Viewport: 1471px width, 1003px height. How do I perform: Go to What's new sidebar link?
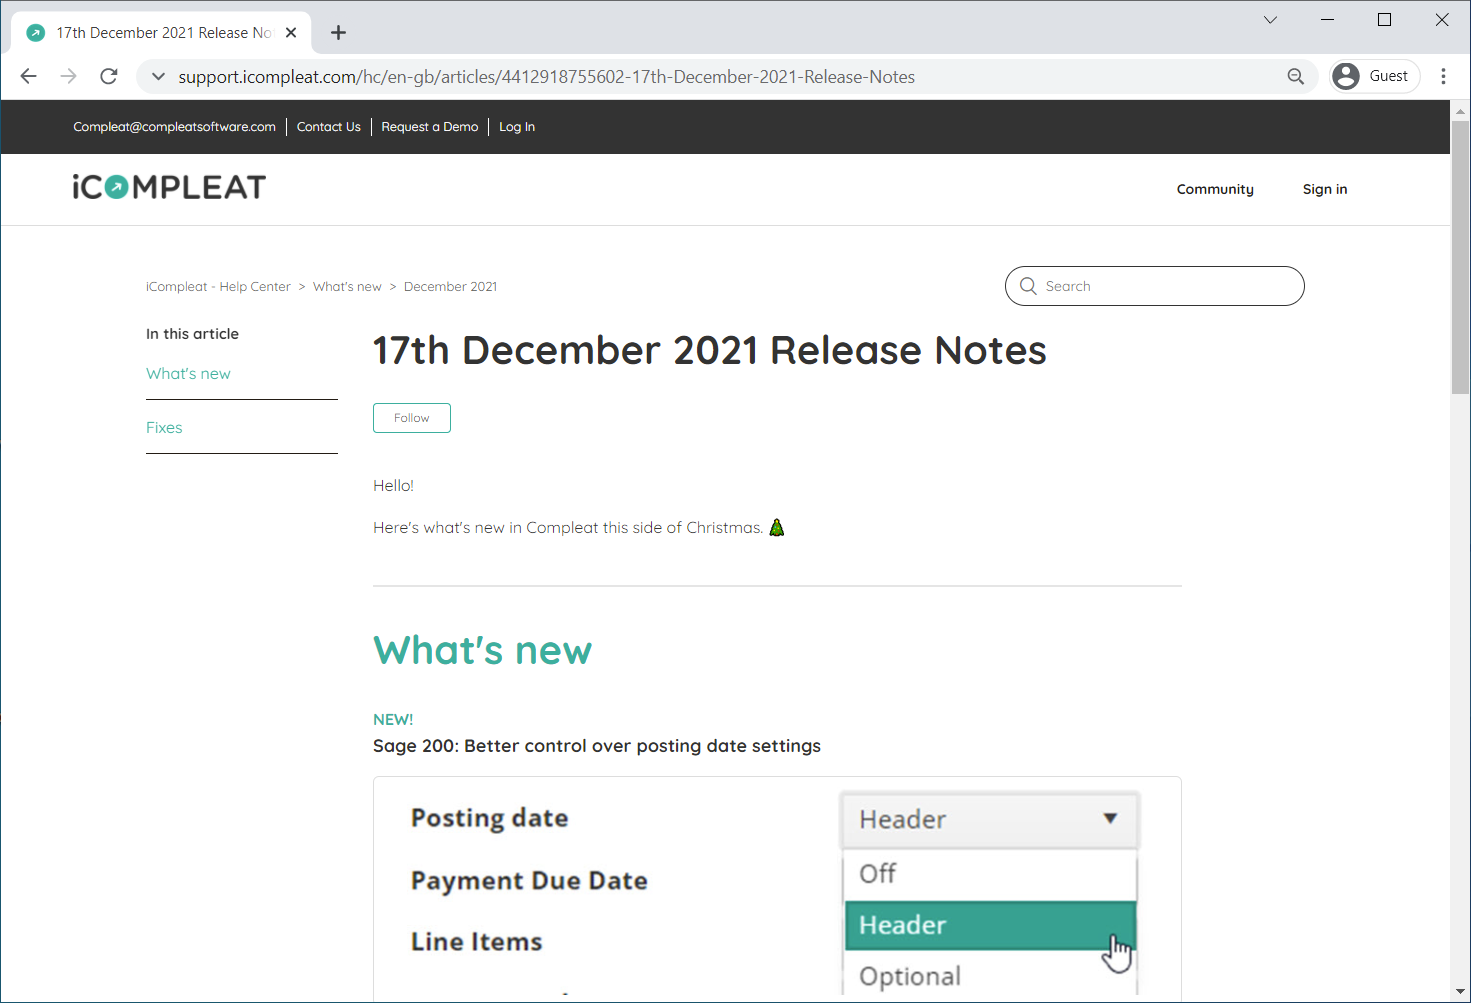[188, 374]
